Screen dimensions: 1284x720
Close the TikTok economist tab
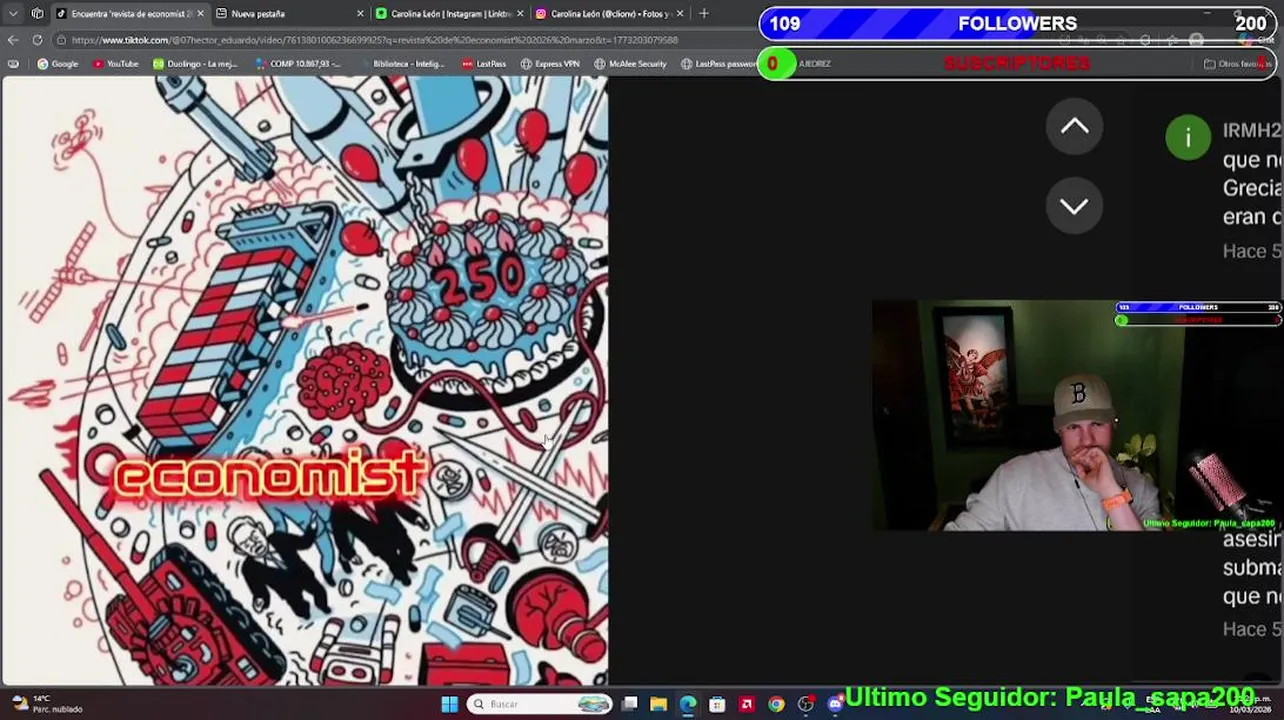(x=200, y=14)
